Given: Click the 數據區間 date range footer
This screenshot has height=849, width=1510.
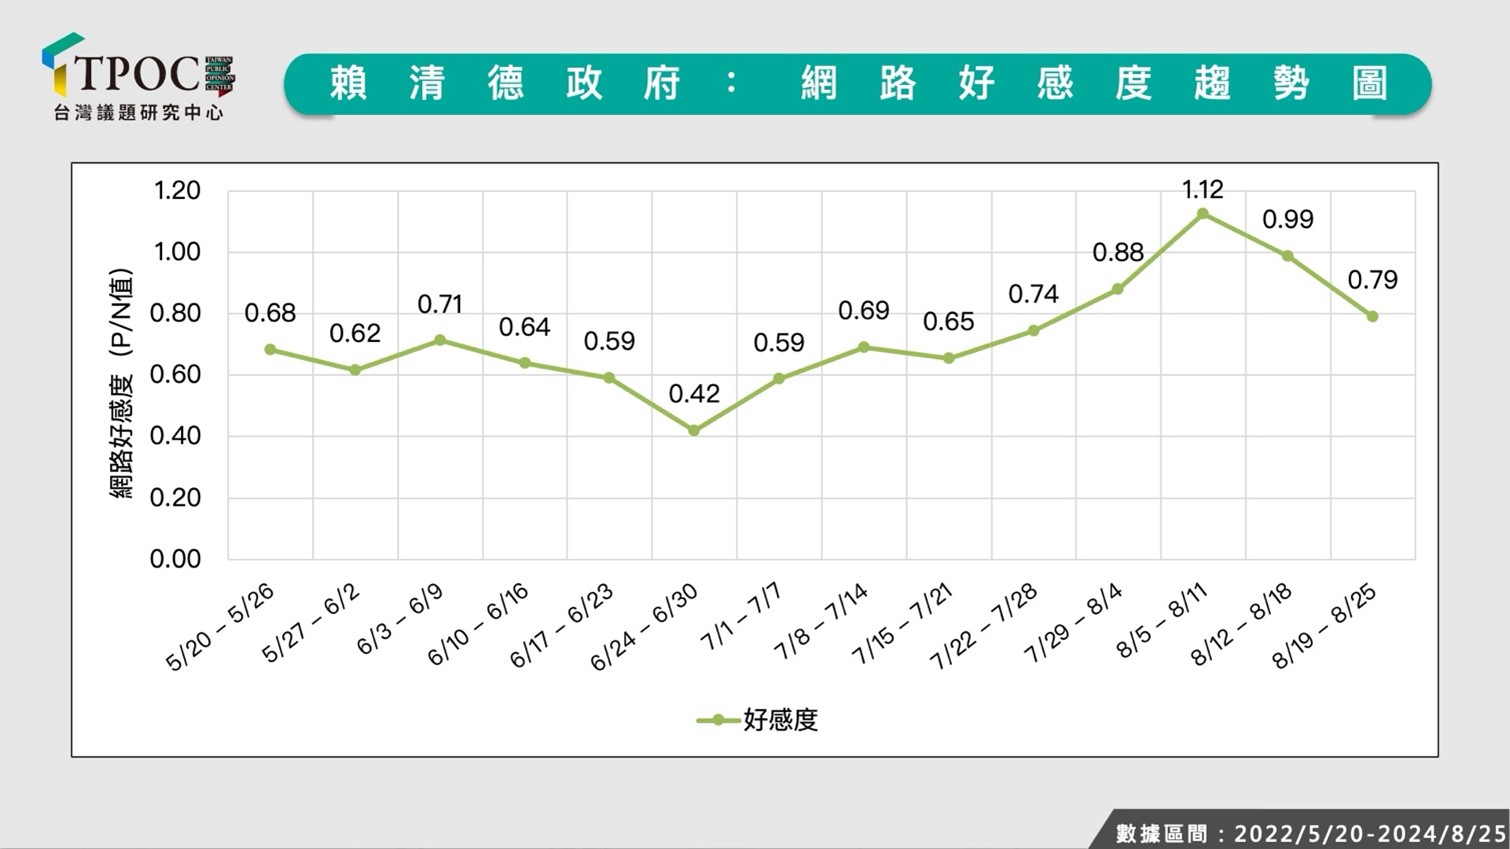Looking at the screenshot, I should (1311, 833).
